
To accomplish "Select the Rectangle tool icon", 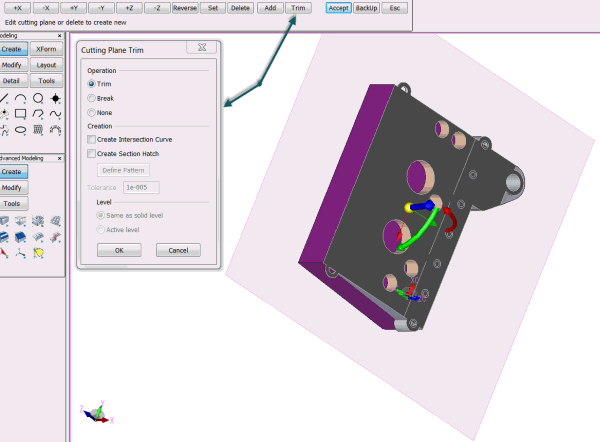I will point(21,113).
